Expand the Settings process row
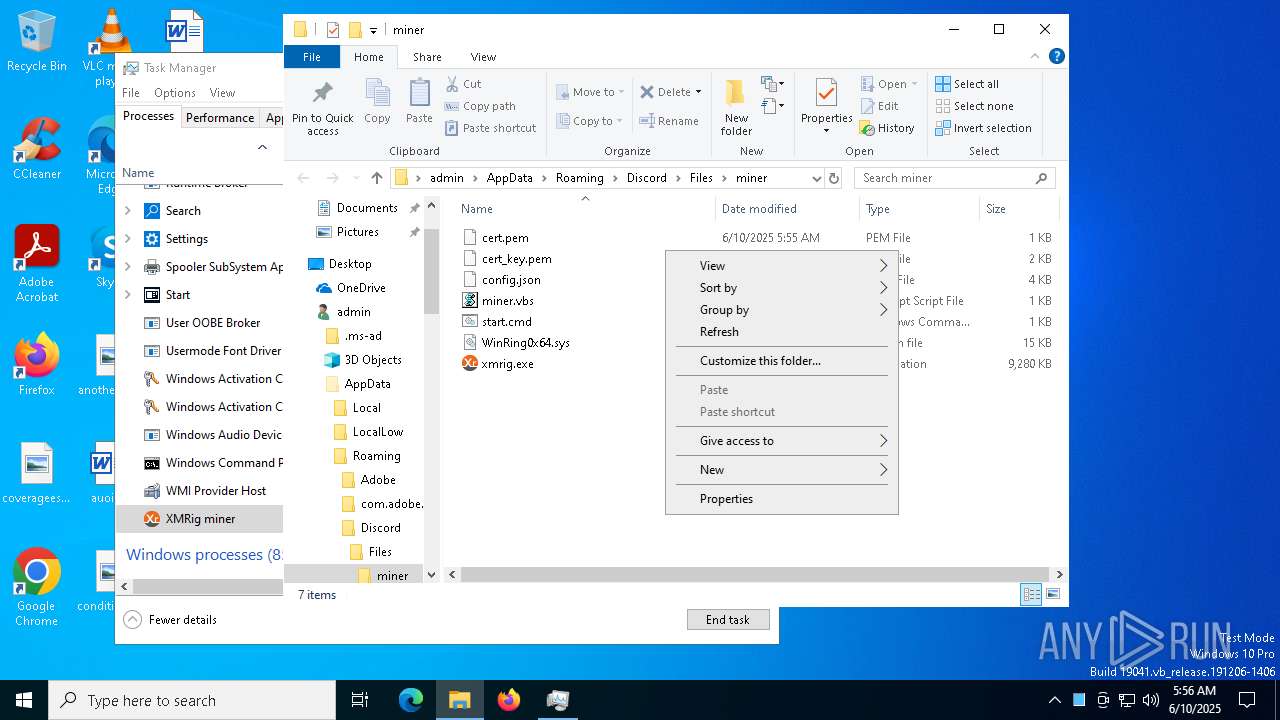The image size is (1280, 720). click(128, 239)
